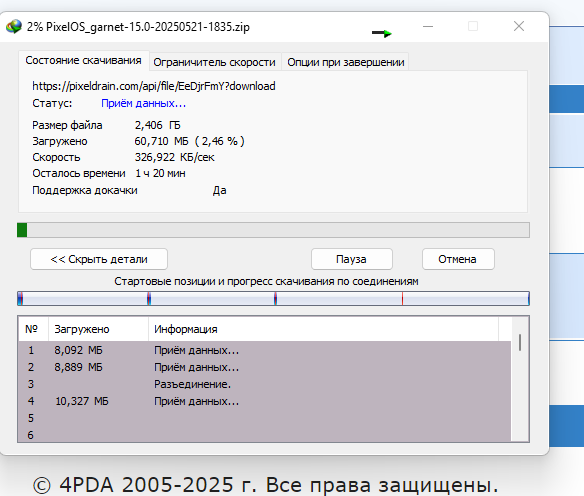This screenshot has width=584, height=496.
Task: Click the Пауза button
Action: click(352, 259)
